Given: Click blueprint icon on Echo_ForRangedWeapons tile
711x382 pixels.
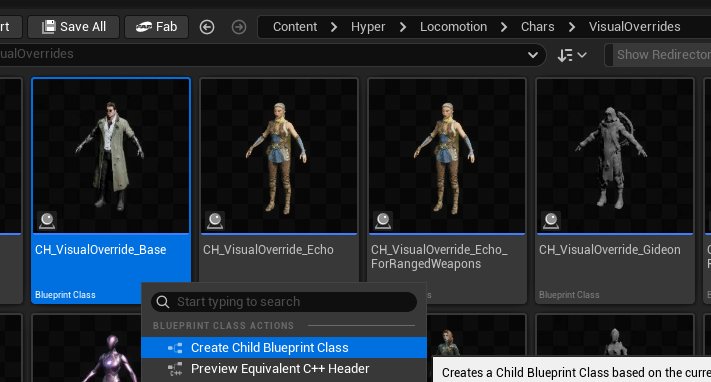Looking at the screenshot, I should (383, 221).
